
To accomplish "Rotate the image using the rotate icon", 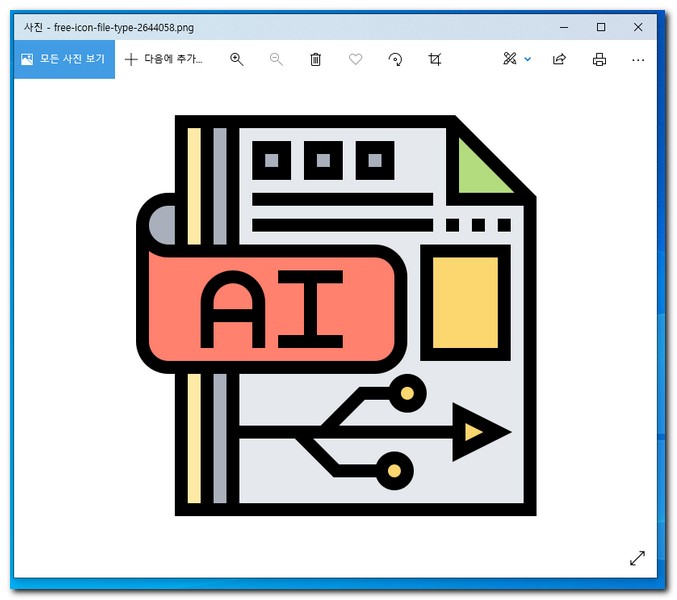I will click(395, 60).
